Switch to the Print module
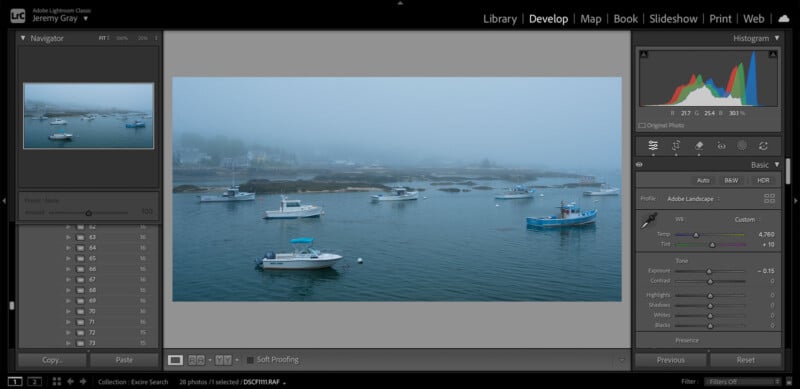Viewport: 800px width, 389px height. [720, 19]
